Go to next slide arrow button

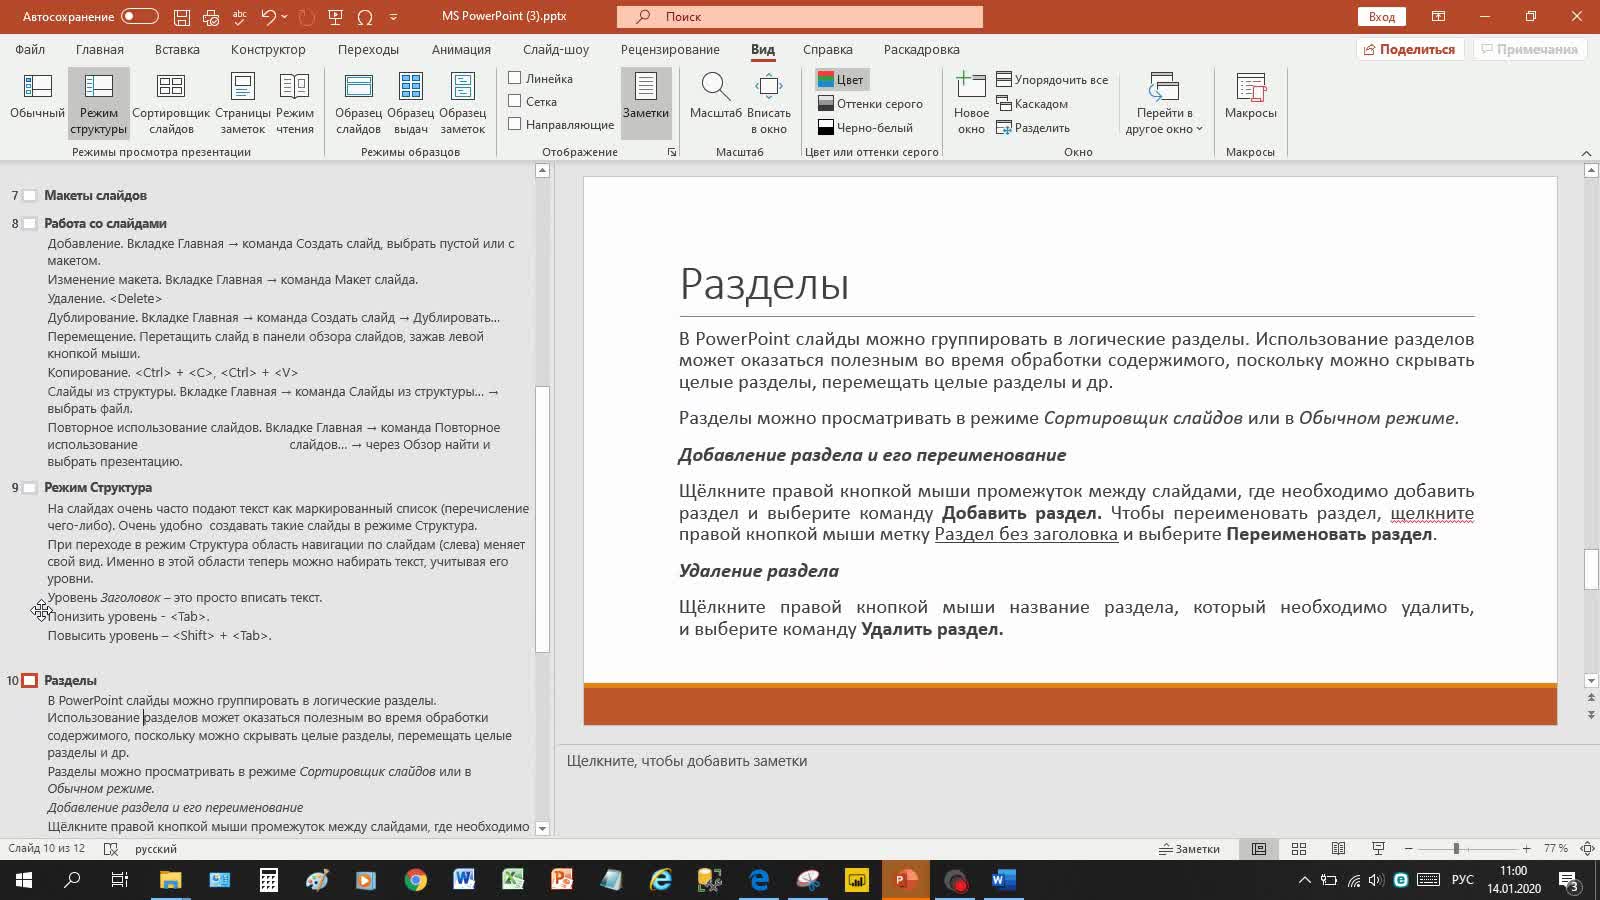click(x=1591, y=714)
